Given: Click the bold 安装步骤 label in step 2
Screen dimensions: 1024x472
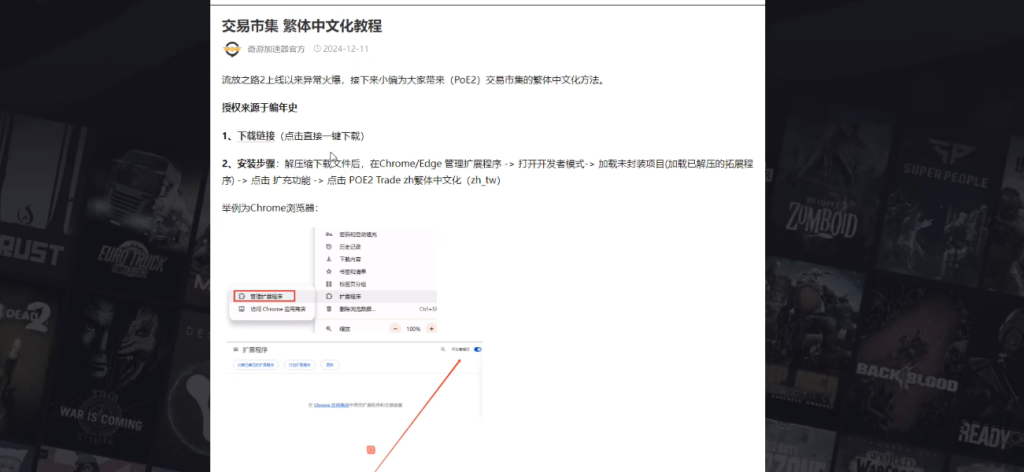Looking at the screenshot, I should [256, 165].
